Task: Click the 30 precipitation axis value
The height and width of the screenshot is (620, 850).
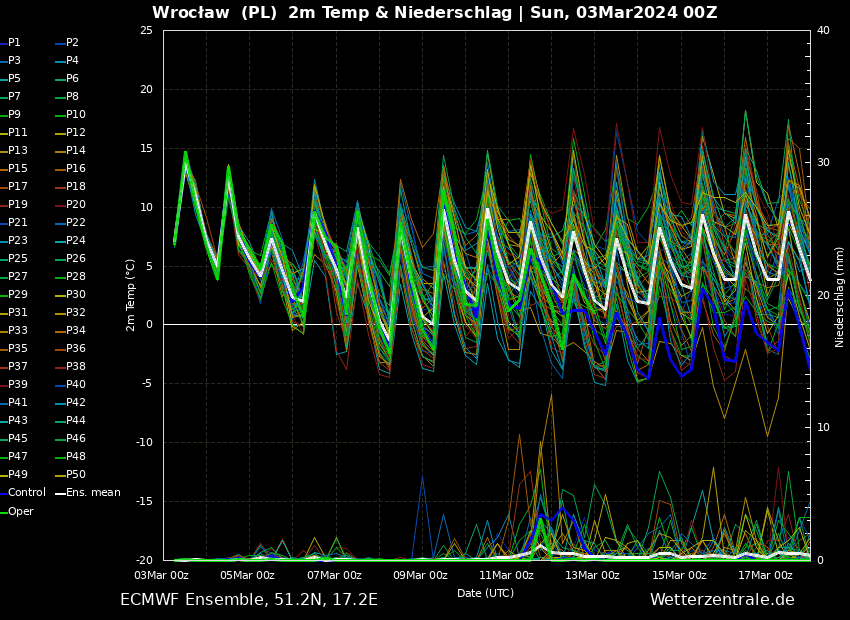Action: [823, 163]
